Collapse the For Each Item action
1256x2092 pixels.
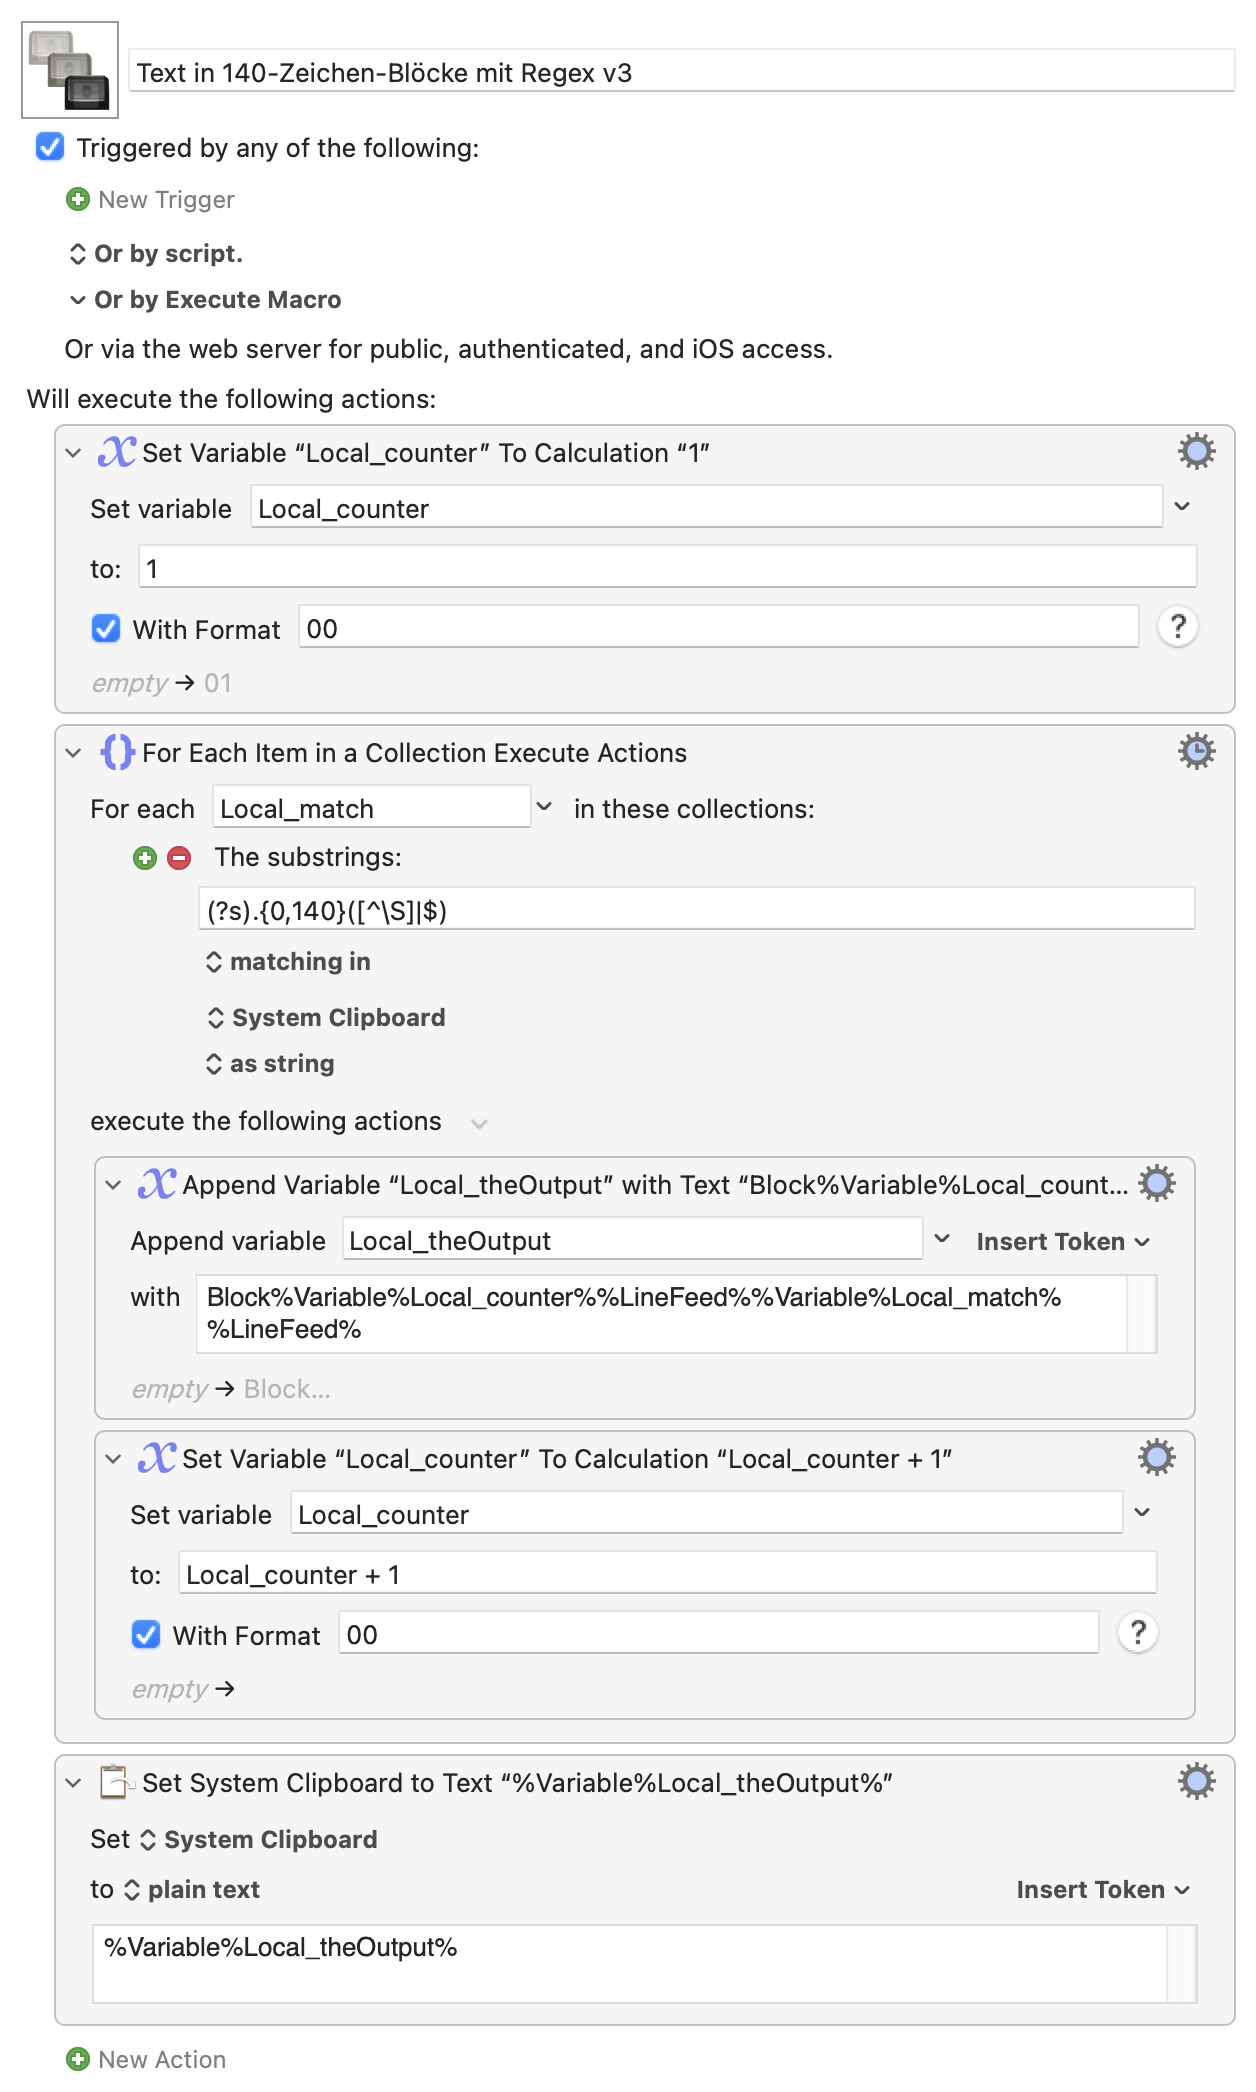73,753
